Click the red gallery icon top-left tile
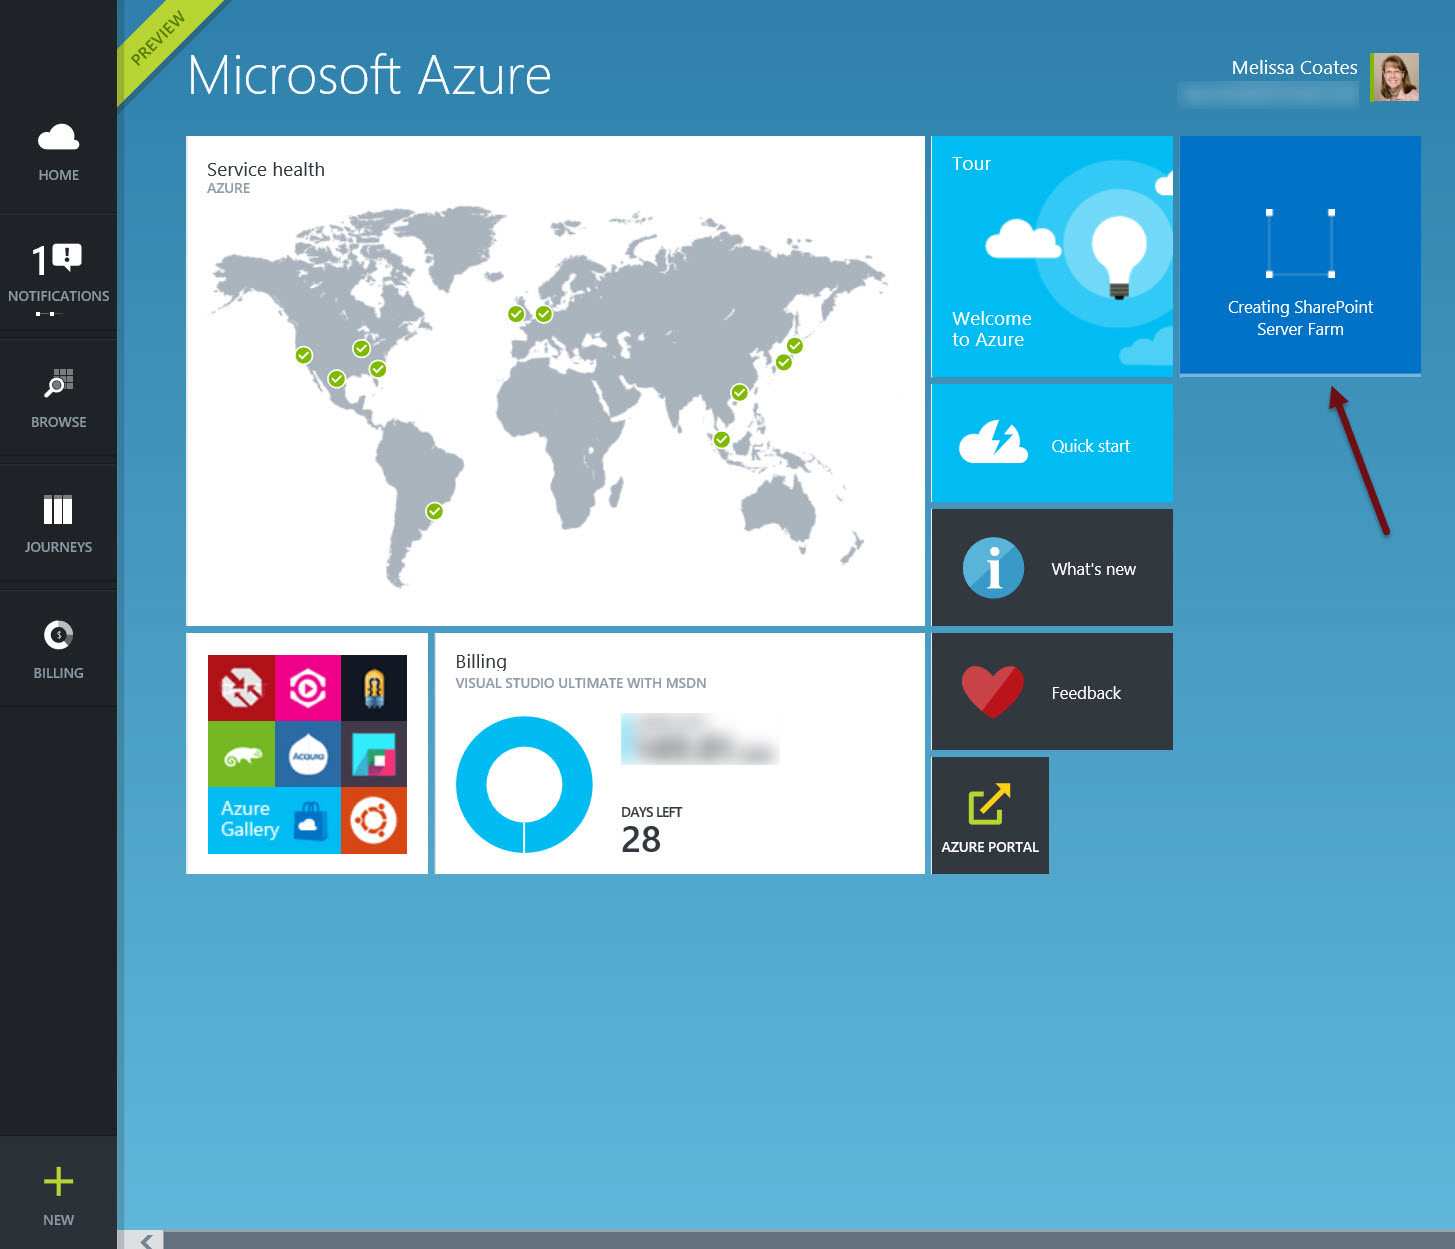The height and width of the screenshot is (1249, 1455). coord(241,688)
